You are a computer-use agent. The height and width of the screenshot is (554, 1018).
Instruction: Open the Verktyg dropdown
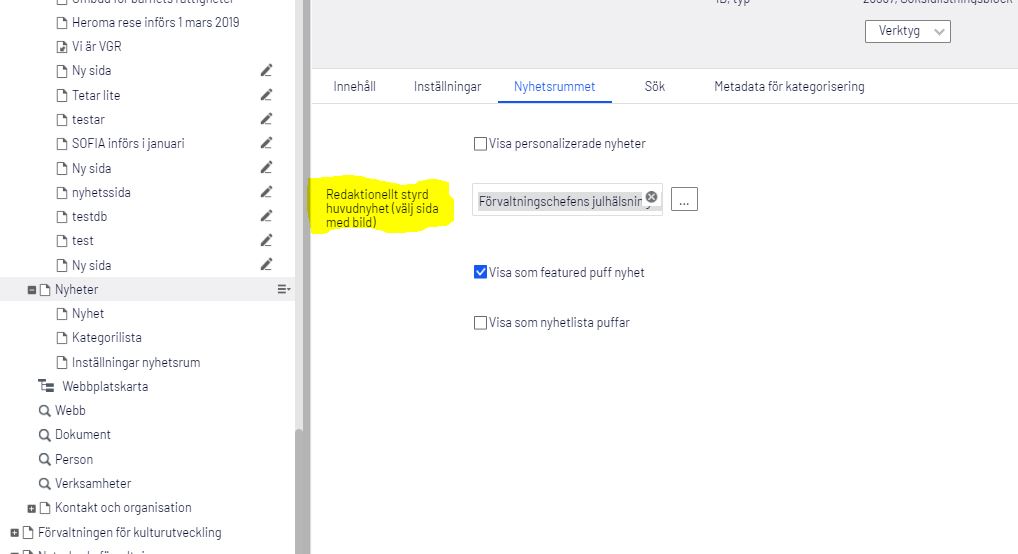pyautogui.click(x=908, y=31)
